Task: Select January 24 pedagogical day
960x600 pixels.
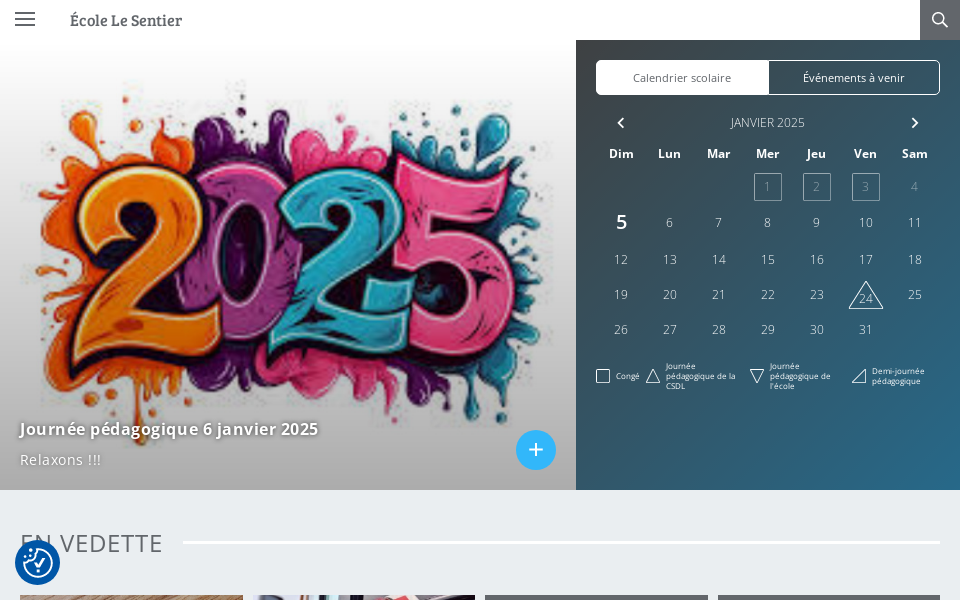Action: tap(866, 297)
